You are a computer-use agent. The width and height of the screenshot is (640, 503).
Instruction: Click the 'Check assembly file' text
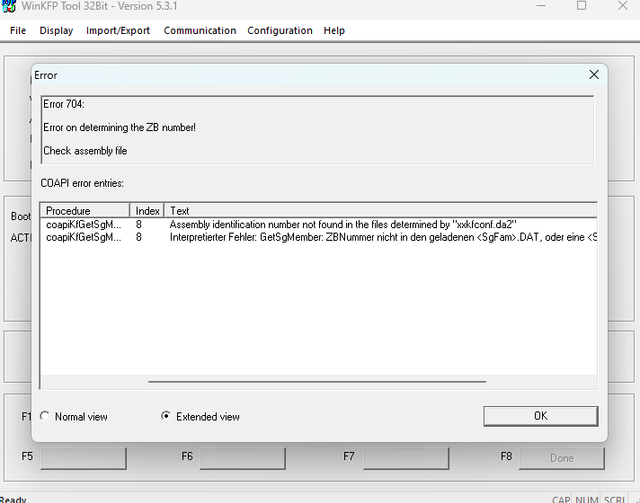(x=85, y=151)
